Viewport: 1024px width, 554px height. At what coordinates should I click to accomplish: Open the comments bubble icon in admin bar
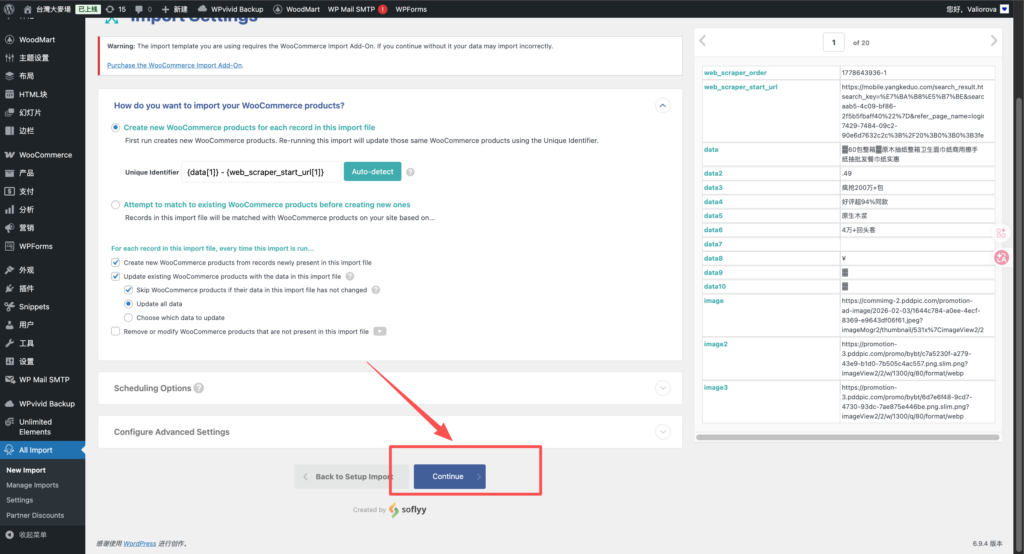point(143,9)
